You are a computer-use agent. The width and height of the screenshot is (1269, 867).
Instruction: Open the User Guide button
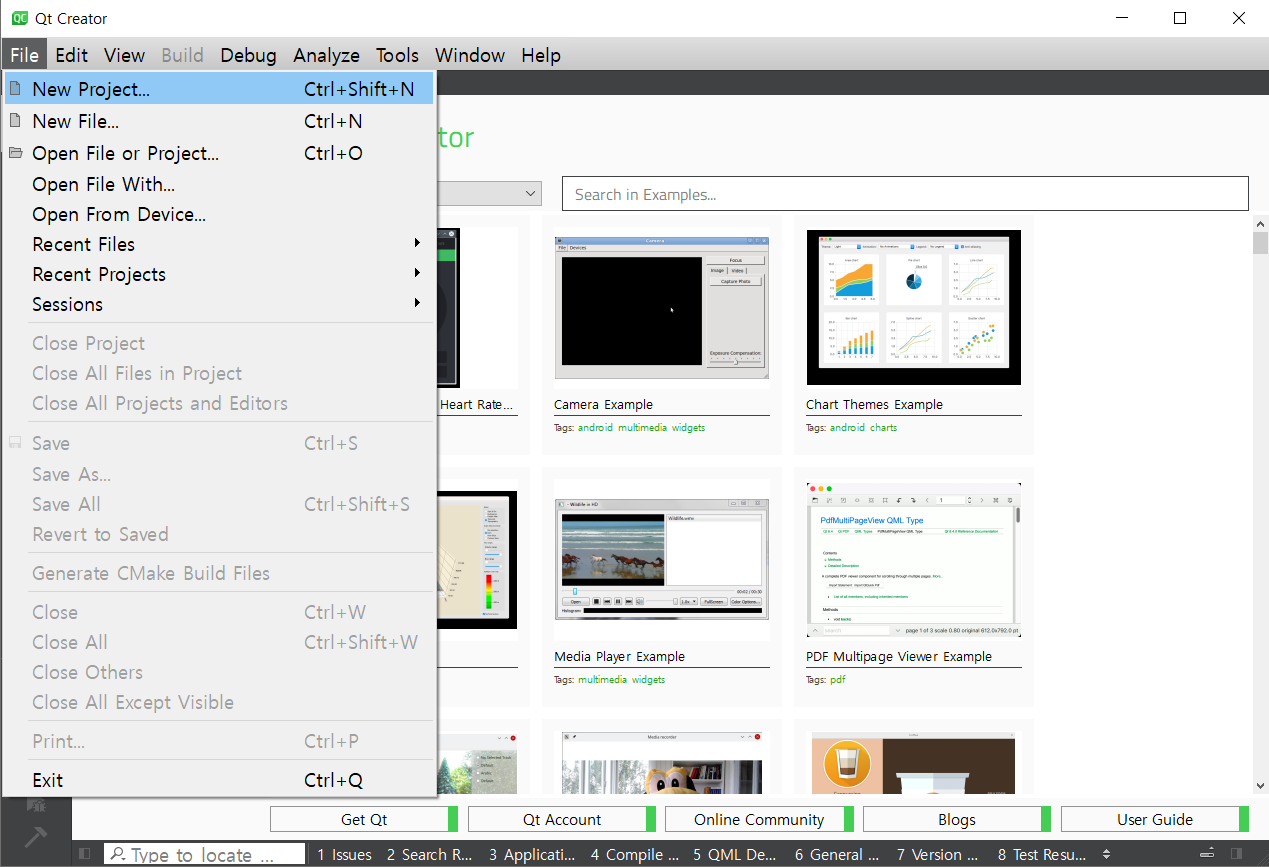1155,819
